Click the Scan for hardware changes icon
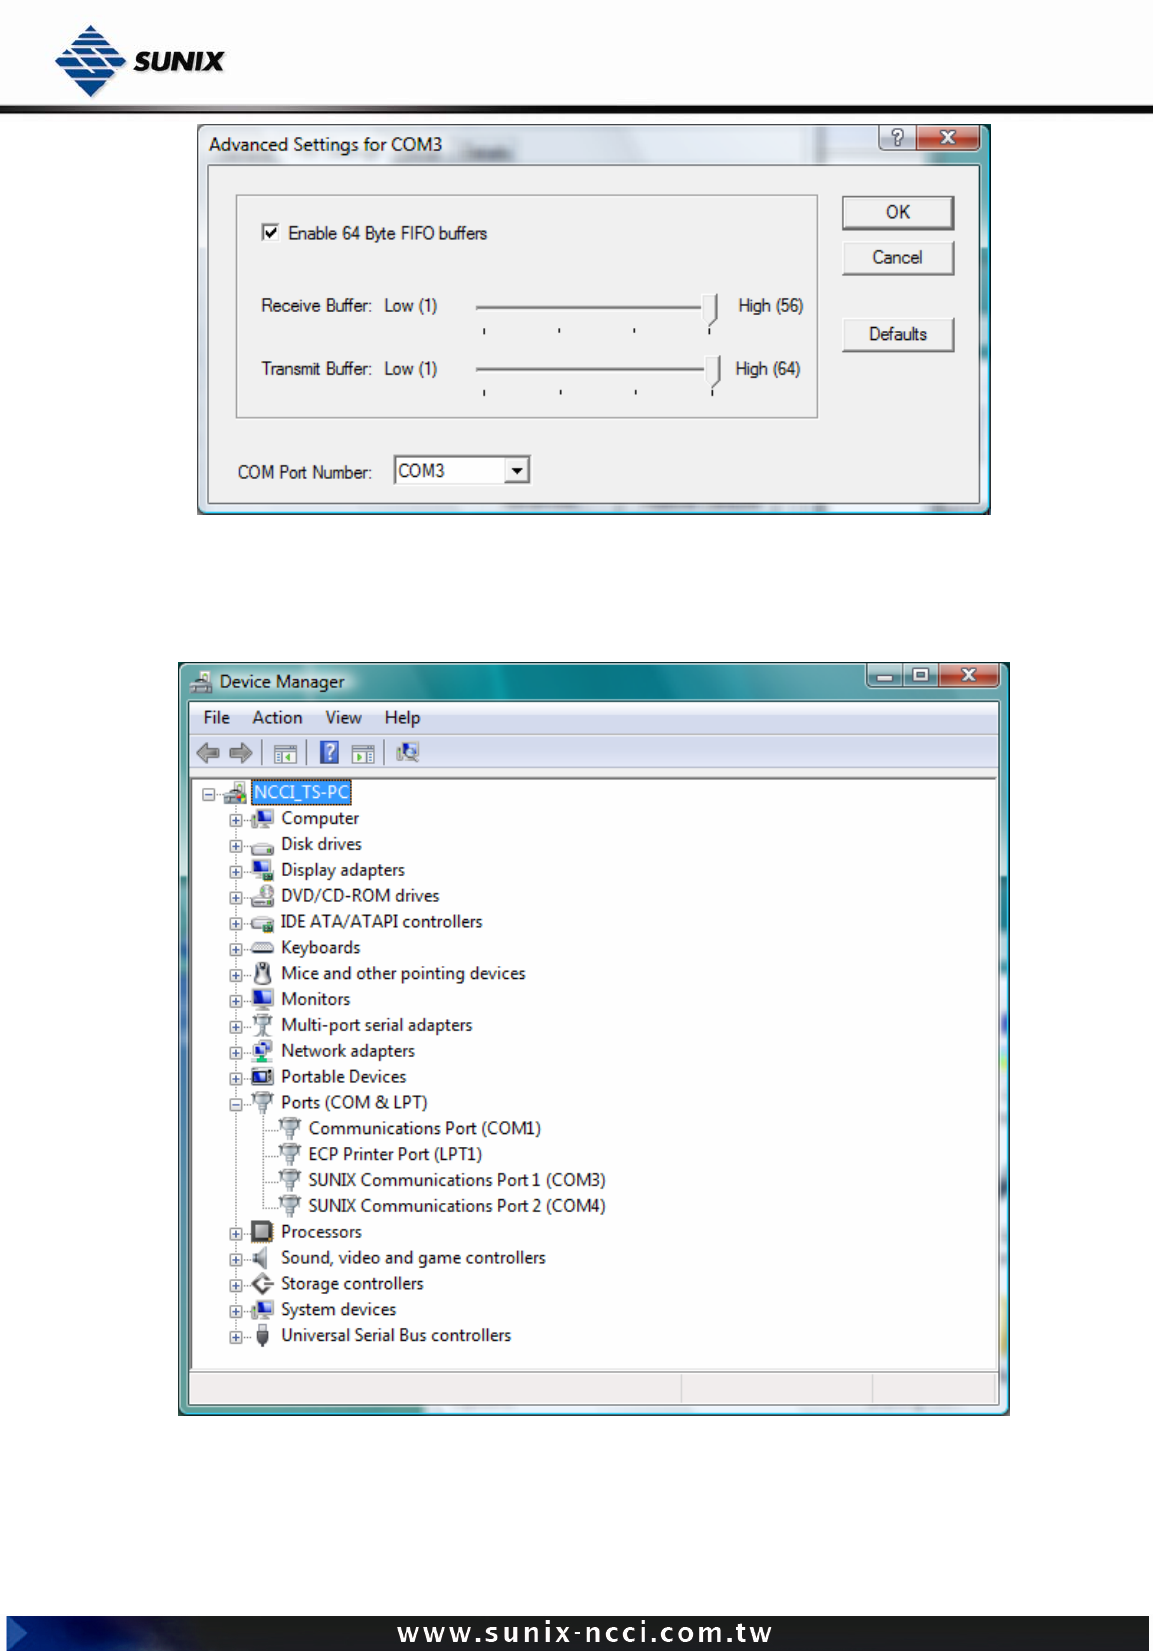The width and height of the screenshot is (1153, 1651). (x=407, y=752)
